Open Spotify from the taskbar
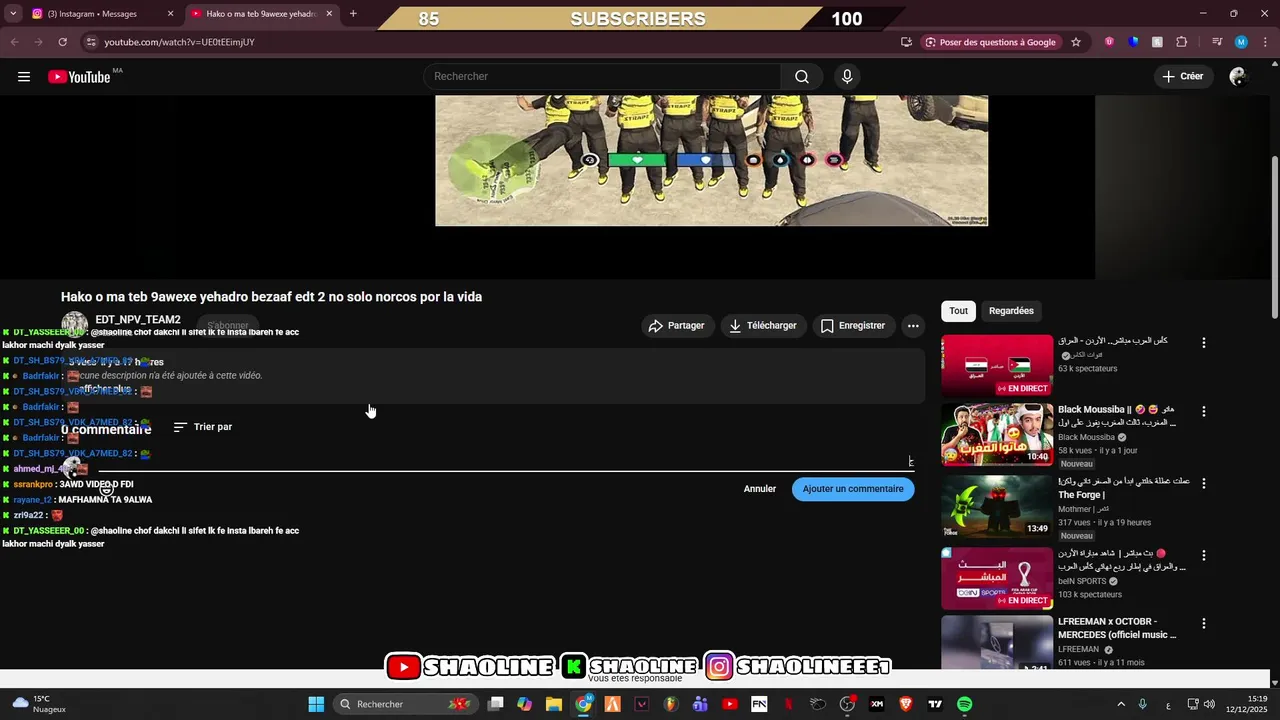 click(x=964, y=704)
